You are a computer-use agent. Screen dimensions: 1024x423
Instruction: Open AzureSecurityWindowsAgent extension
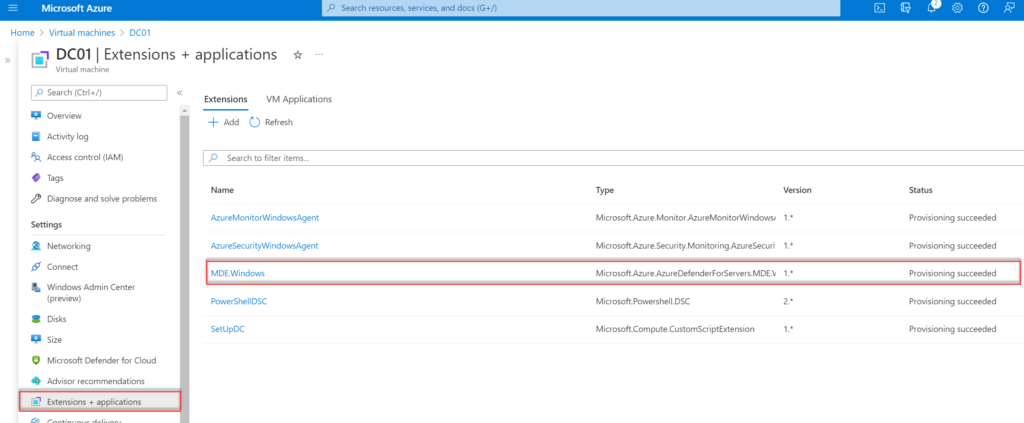(x=264, y=245)
